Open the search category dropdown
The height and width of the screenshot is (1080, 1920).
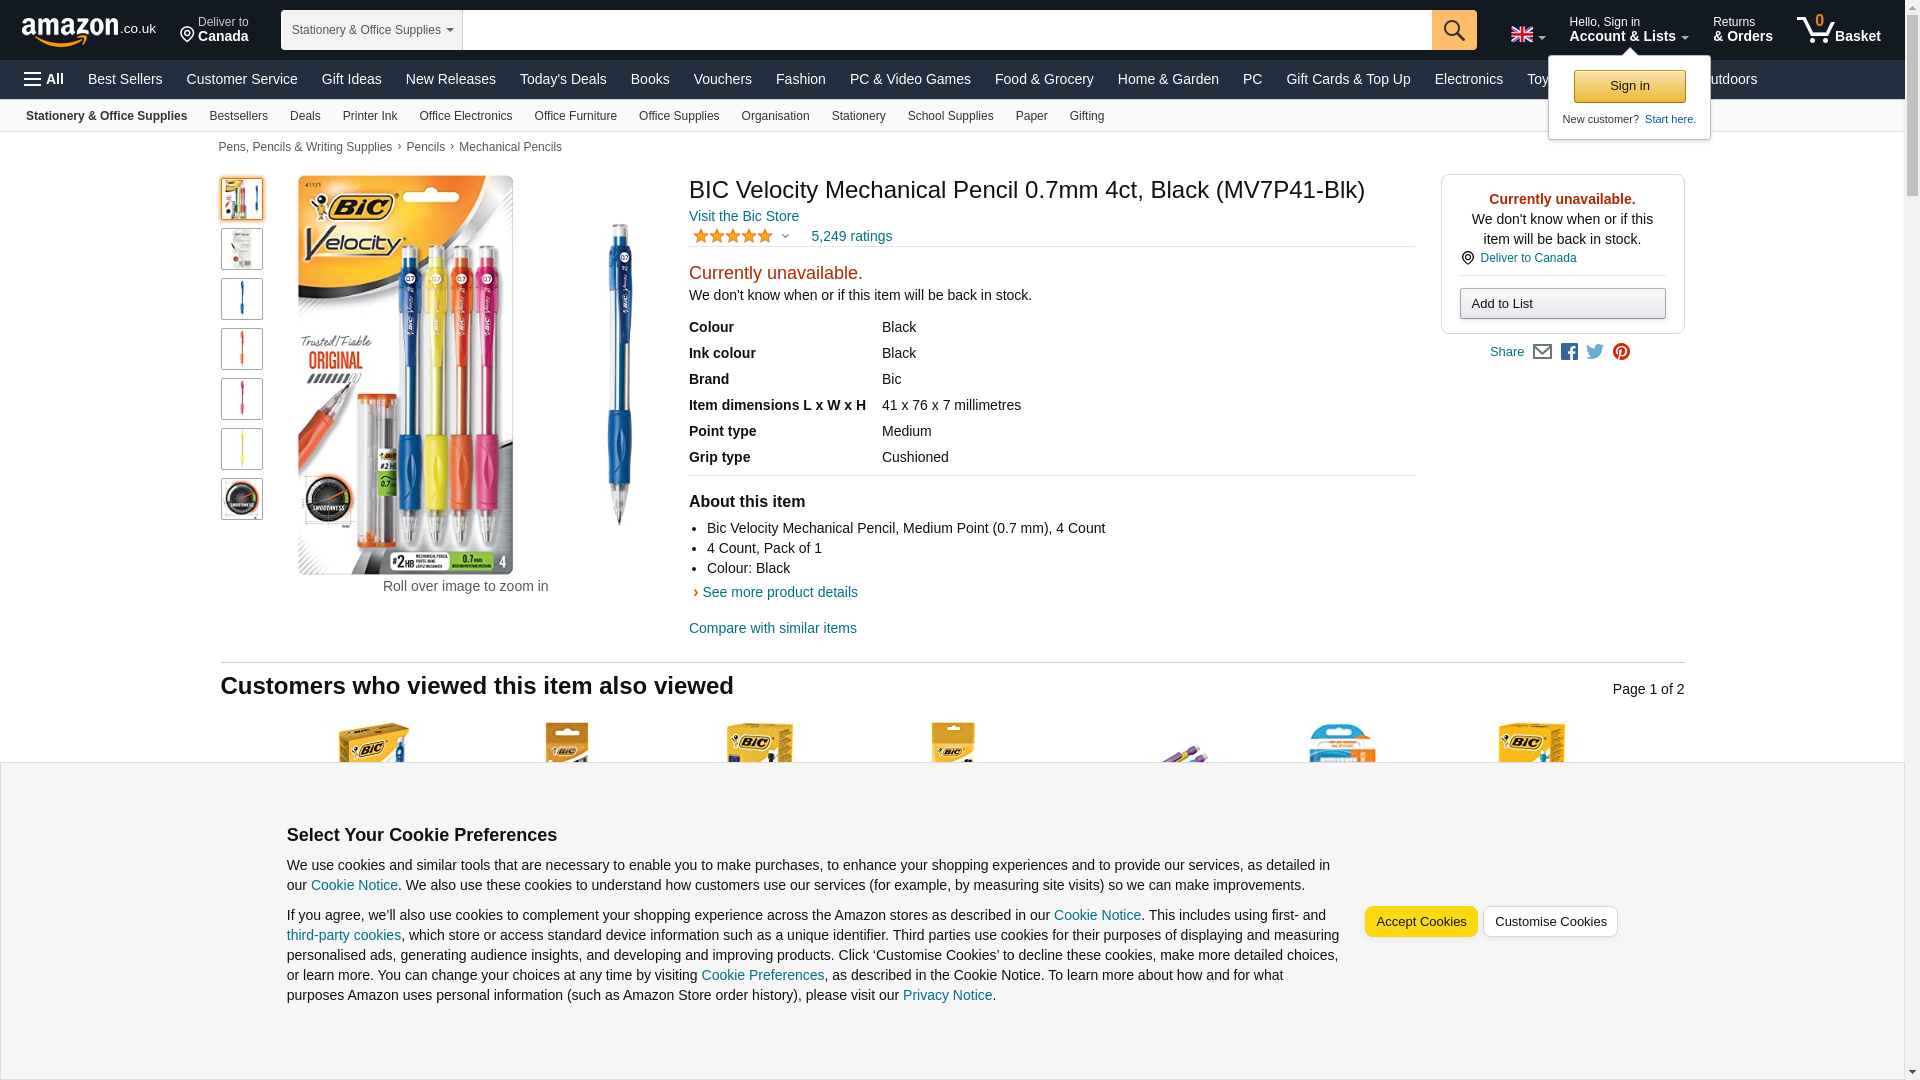(x=371, y=30)
